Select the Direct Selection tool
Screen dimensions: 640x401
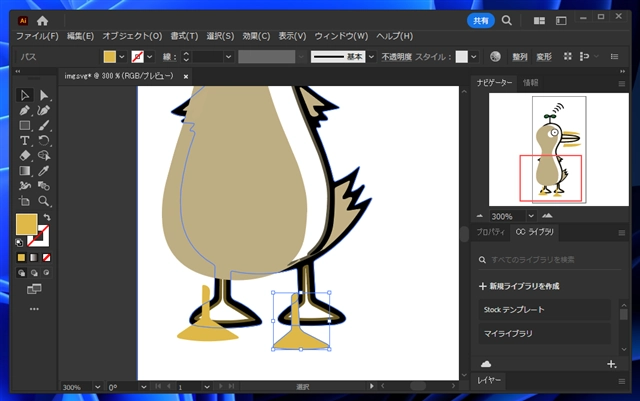[44, 95]
